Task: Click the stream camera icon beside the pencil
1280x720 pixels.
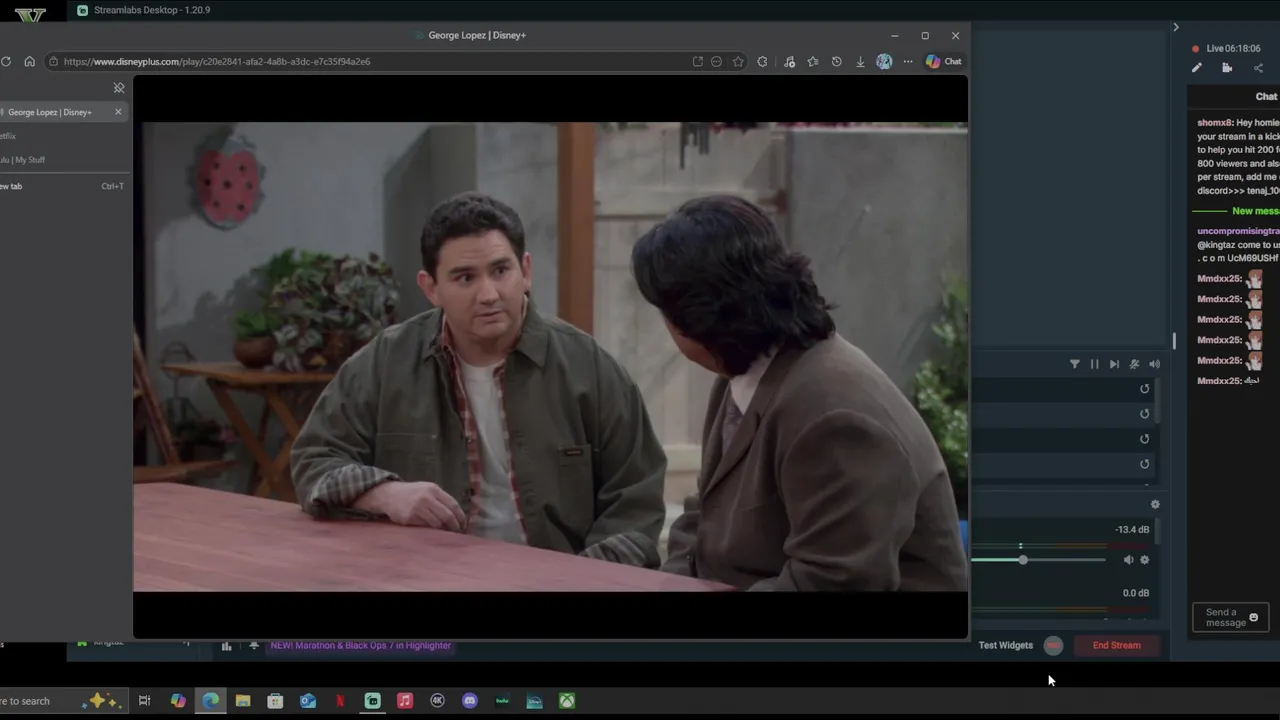Action: click(x=1227, y=68)
